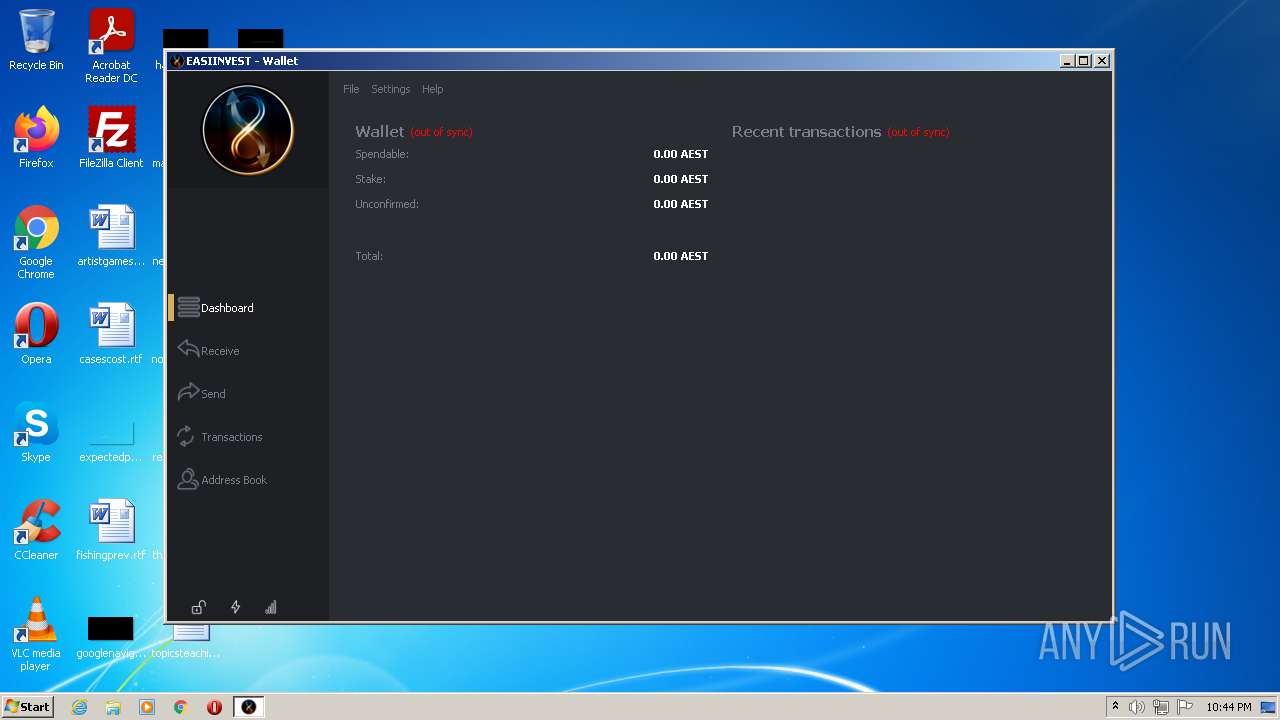Click the EASIINVEST logo emblem

click(248, 130)
